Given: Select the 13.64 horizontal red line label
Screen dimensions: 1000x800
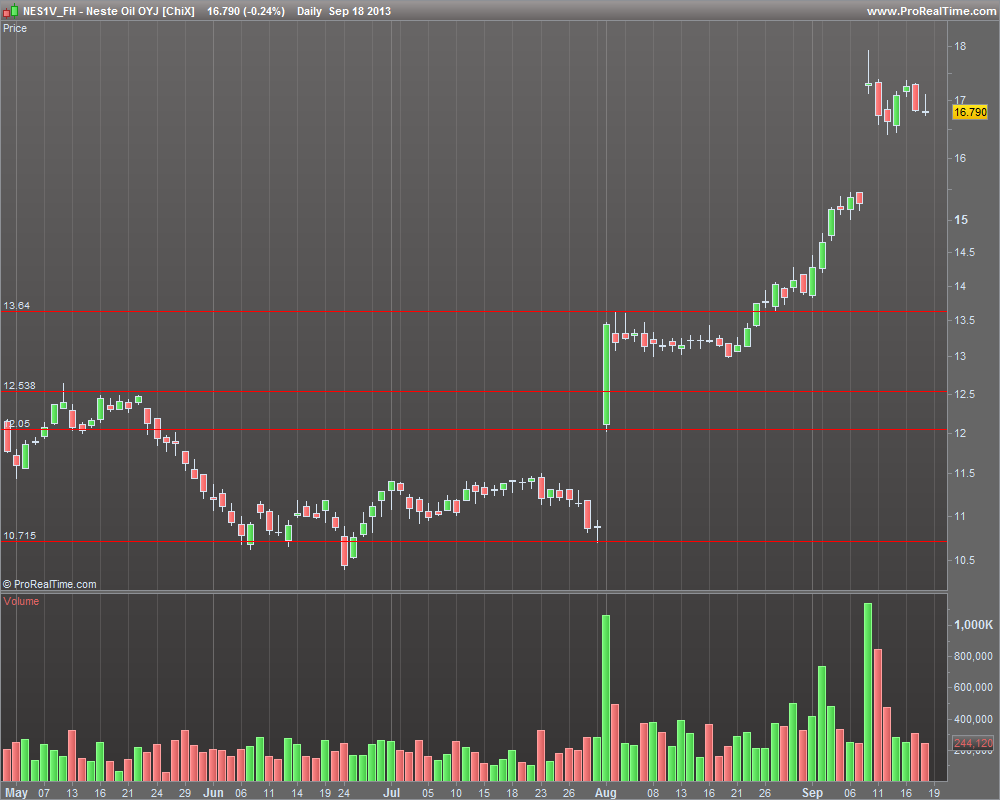Looking at the screenshot, I should click(17, 306).
